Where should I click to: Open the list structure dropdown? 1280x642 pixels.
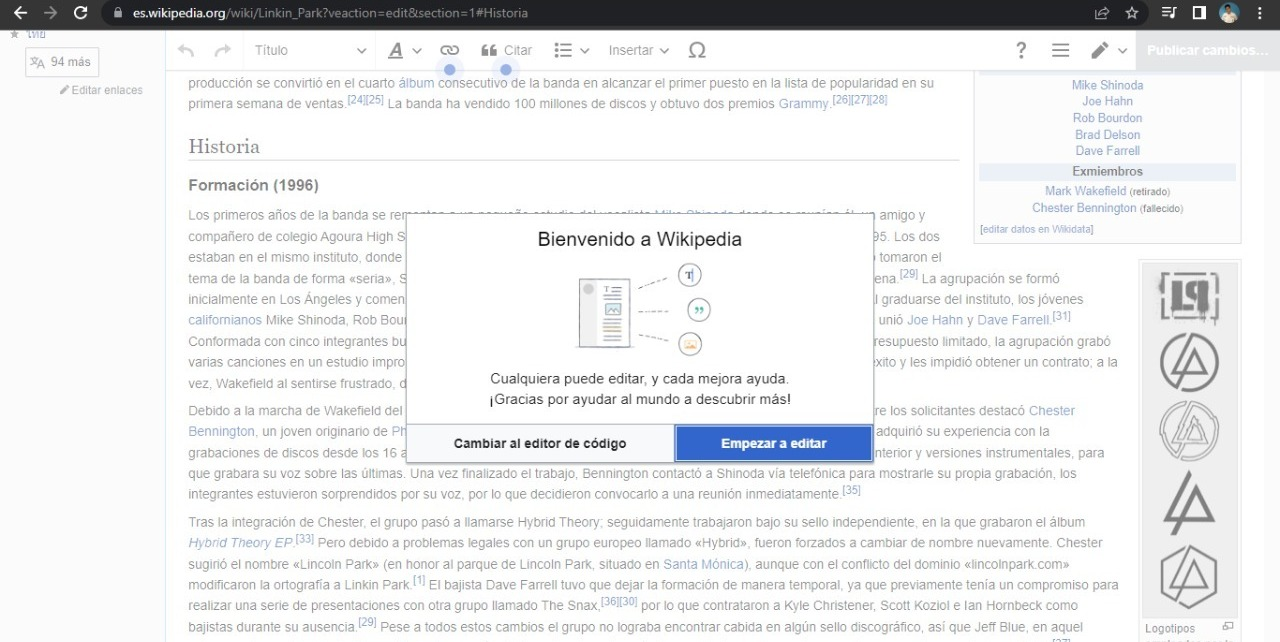(572, 50)
